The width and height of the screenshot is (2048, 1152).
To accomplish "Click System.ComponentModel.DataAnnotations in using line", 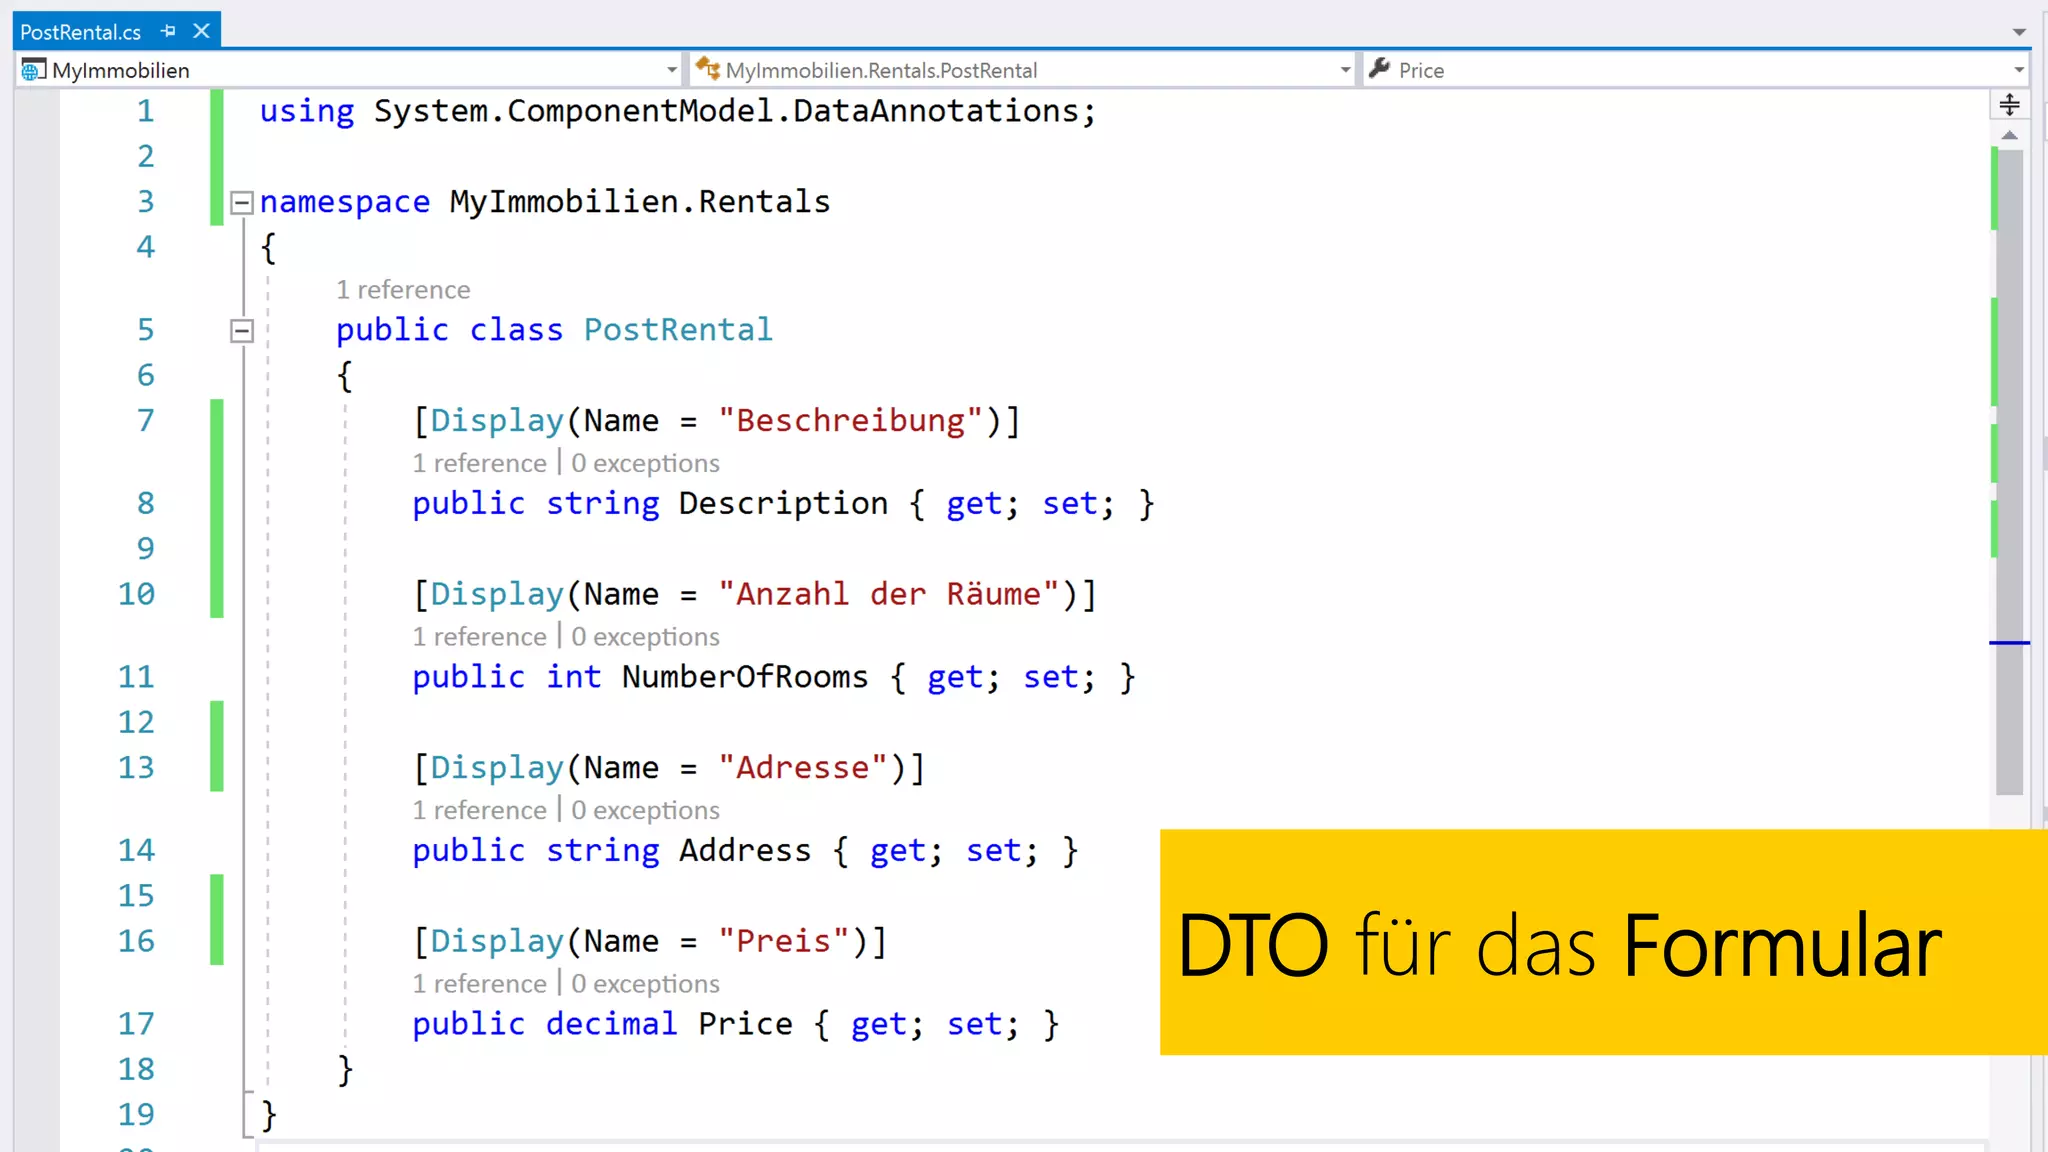I will (726, 111).
